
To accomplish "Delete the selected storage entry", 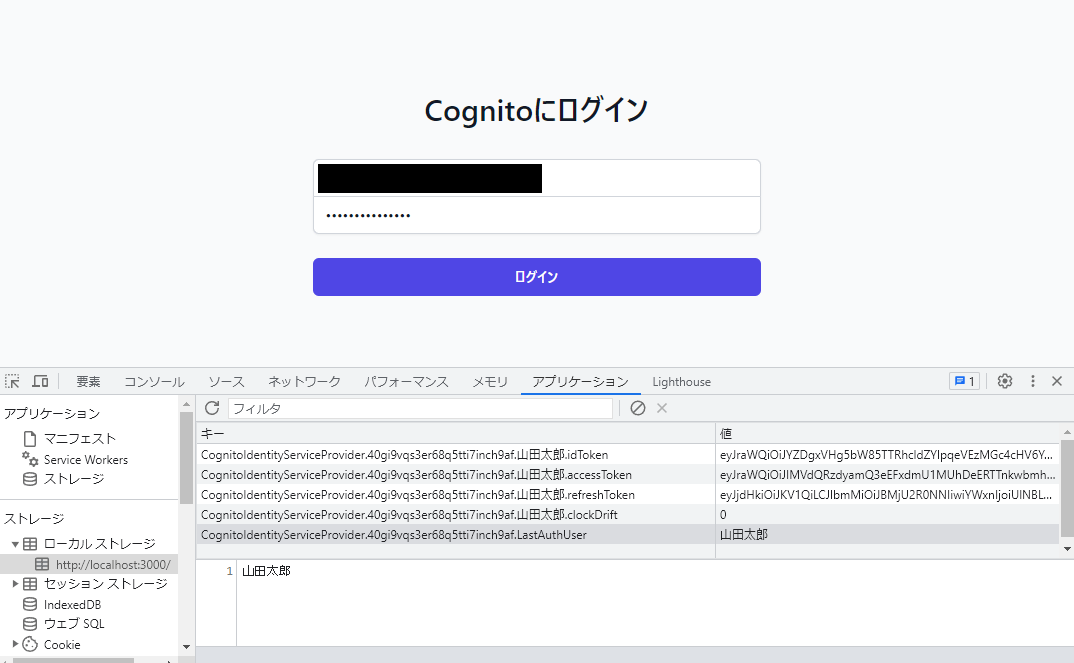I will [x=662, y=408].
